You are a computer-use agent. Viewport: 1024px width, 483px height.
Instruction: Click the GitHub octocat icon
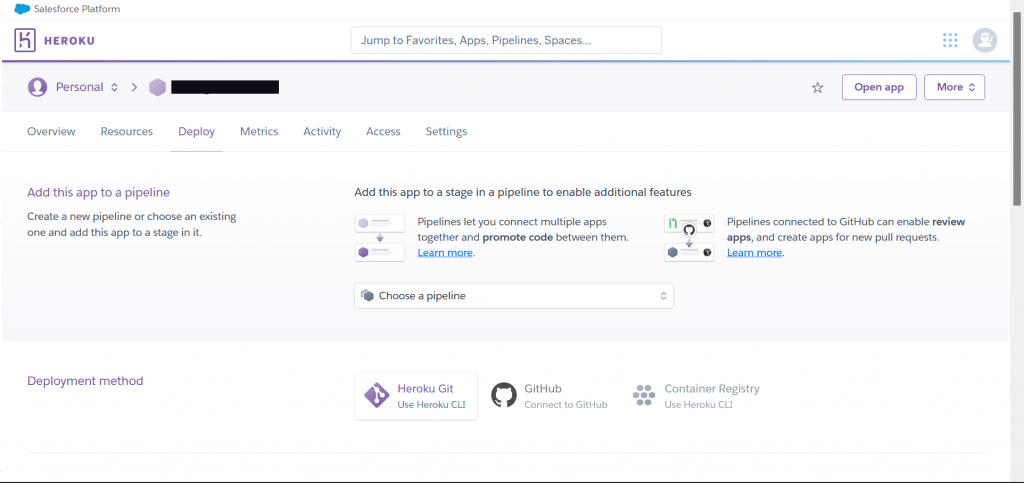click(x=504, y=396)
